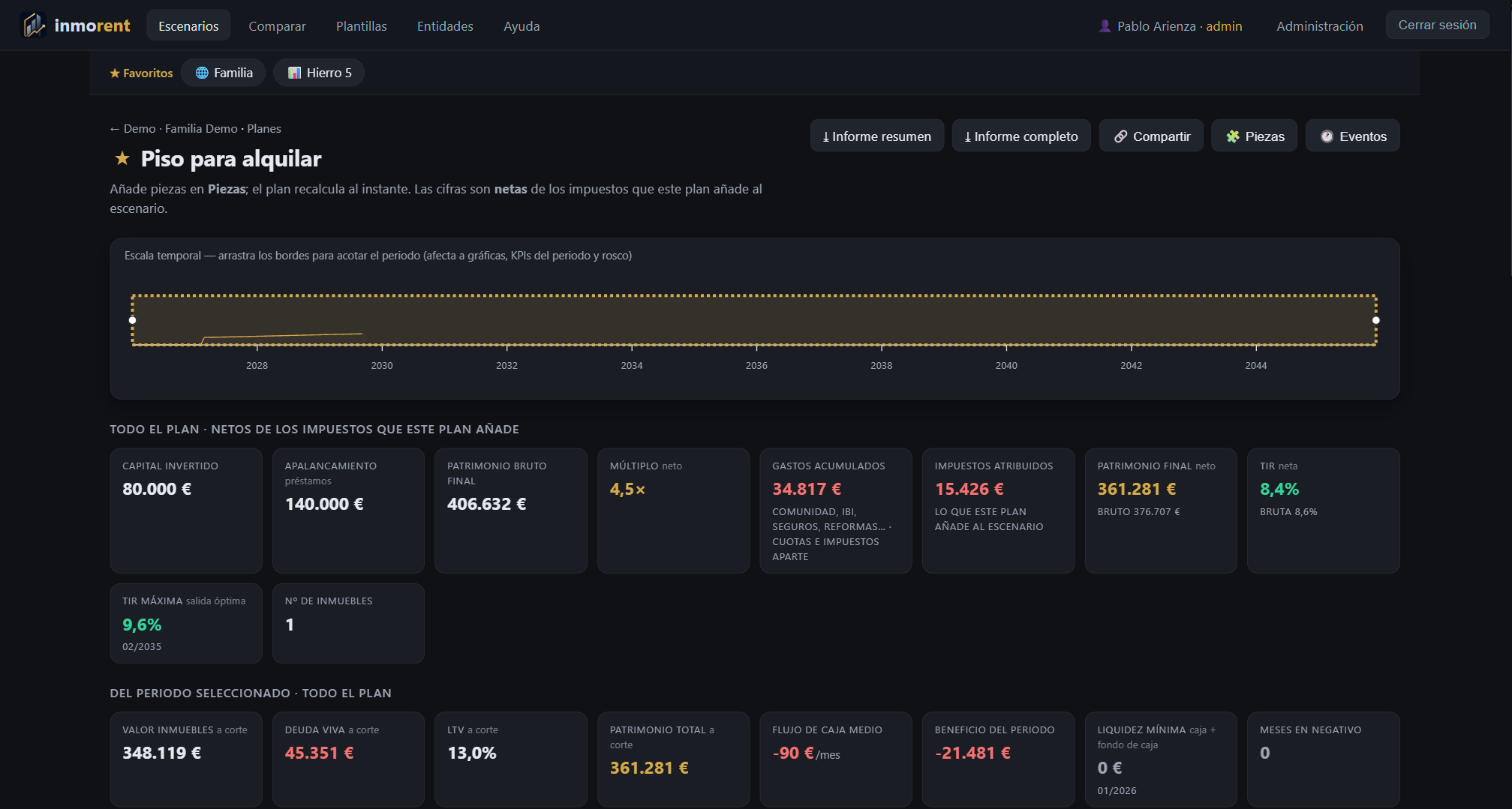
Task: Click the download arrow in Informe completo
Action: click(x=968, y=136)
